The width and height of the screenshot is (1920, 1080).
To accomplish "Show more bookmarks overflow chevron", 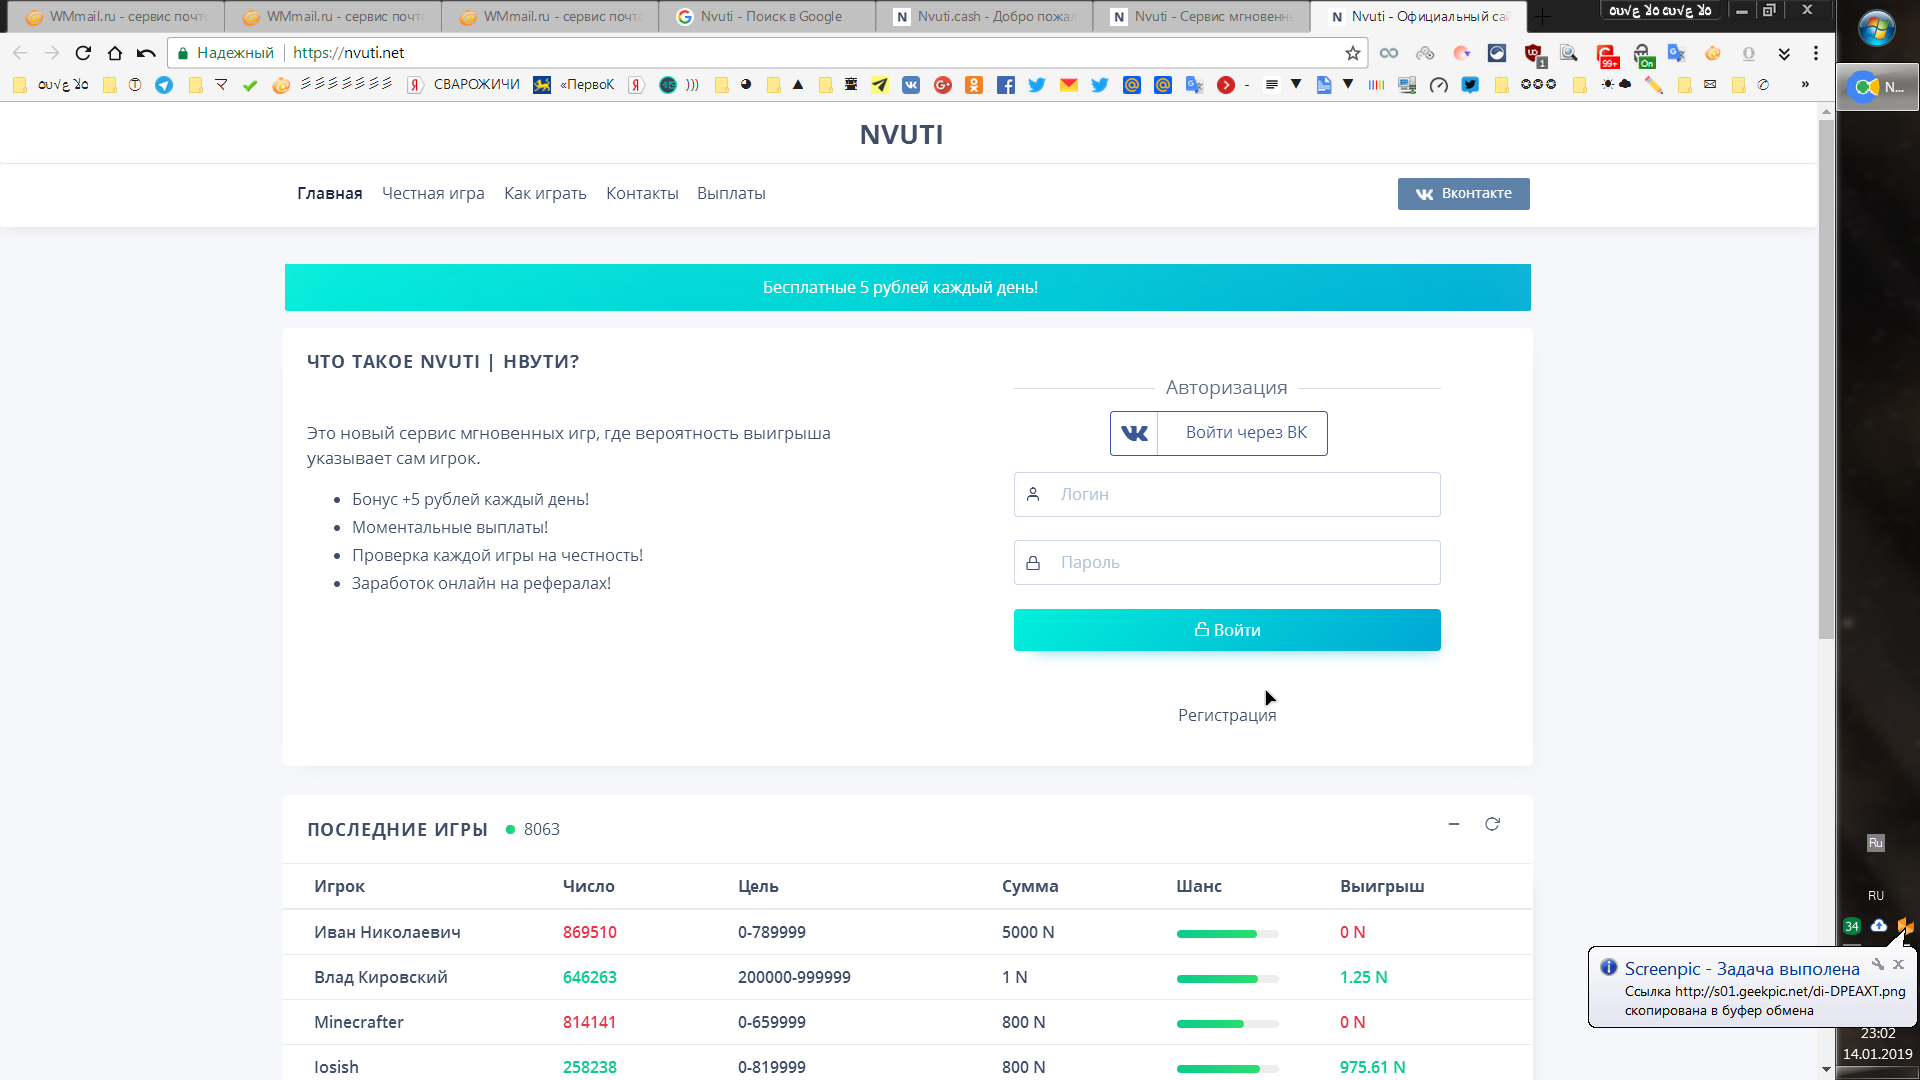I will pyautogui.click(x=1805, y=85).
